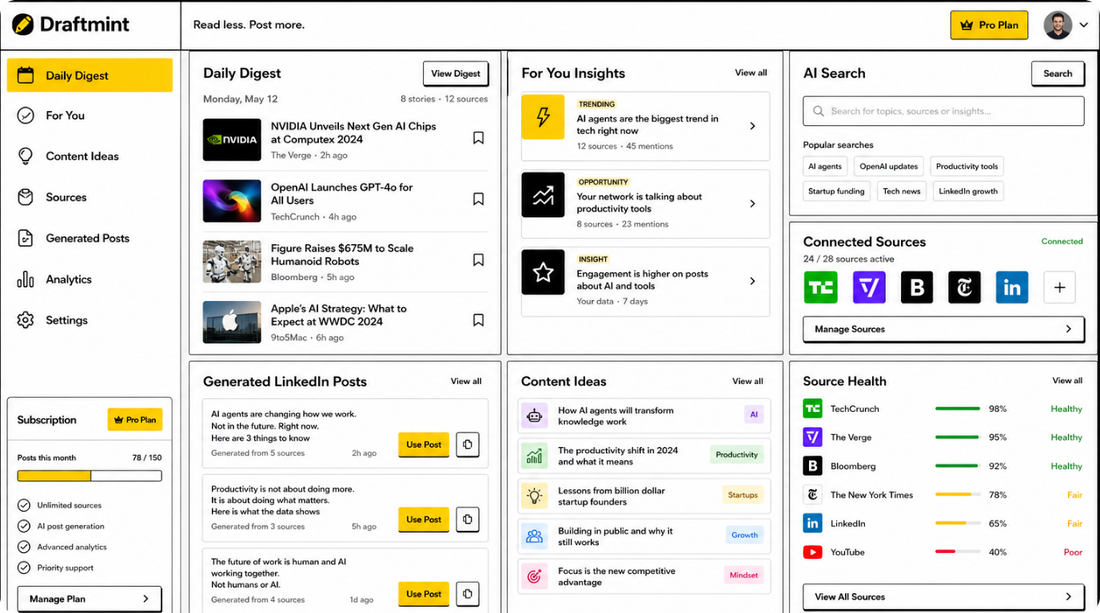
Task: View all Generated LinkedIn Posts
Action: 466,382
